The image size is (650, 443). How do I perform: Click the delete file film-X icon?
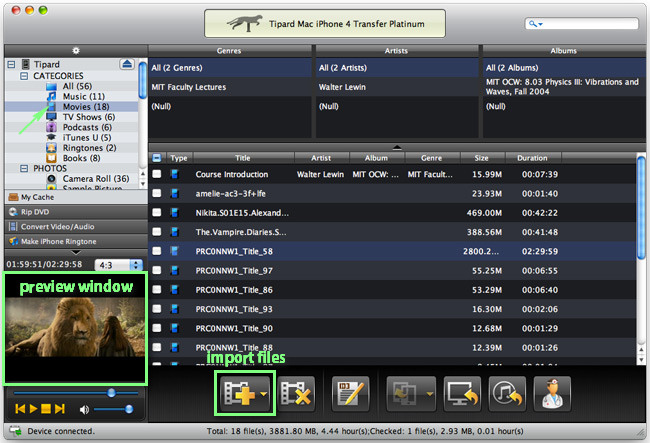click(x=296, y=393)
